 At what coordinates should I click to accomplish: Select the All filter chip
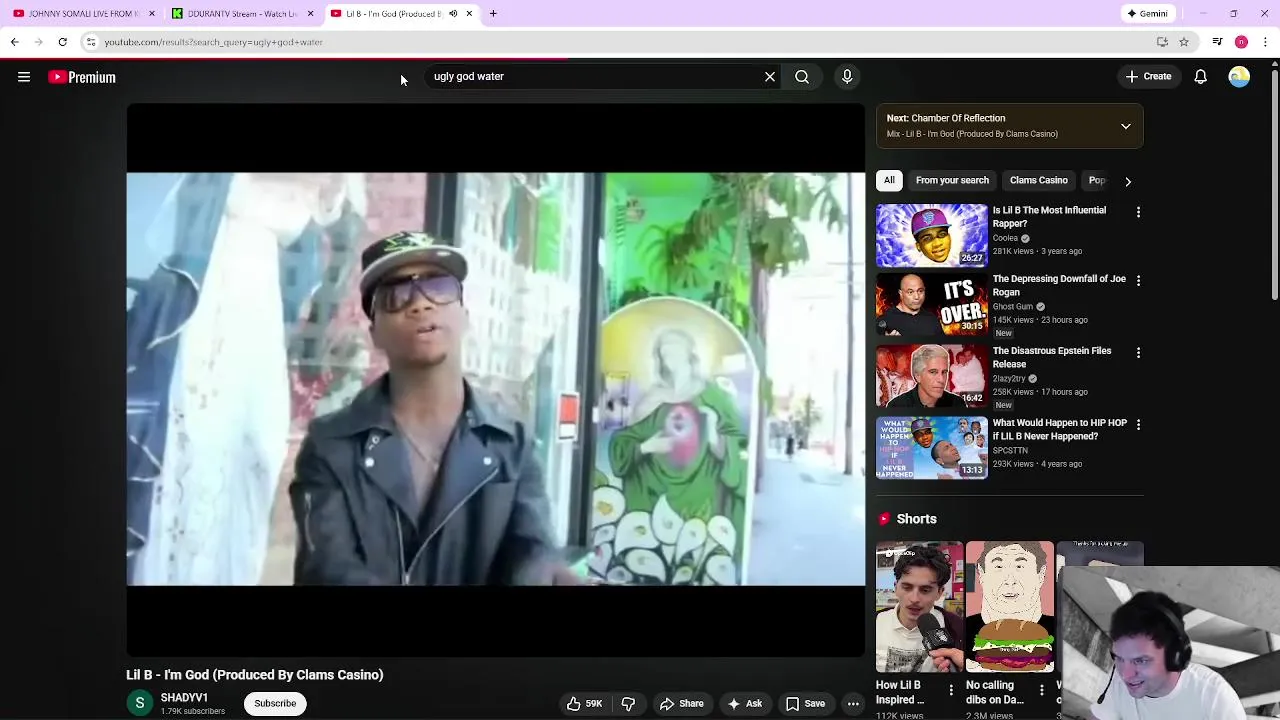[x=889, y=180]
